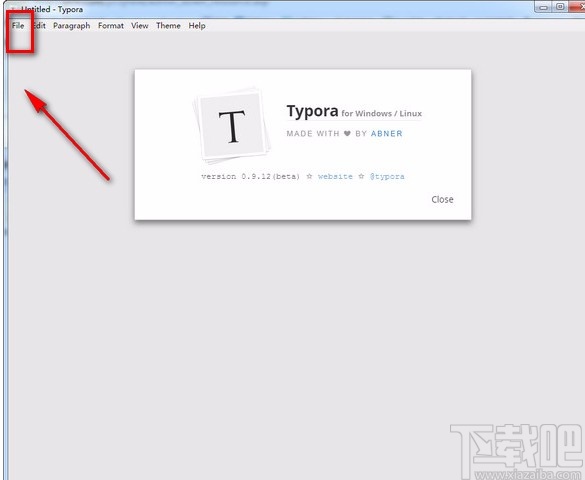
Task: Maximize the Typora window
Action: [560, 7]
